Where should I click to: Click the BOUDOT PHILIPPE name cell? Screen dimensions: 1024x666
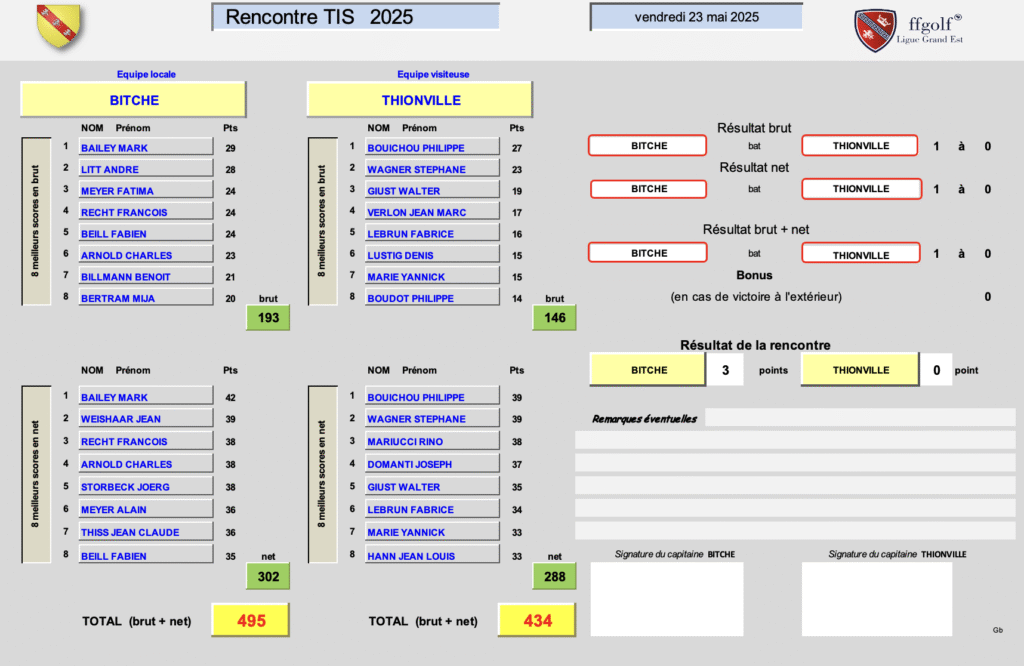click(431, 298)
